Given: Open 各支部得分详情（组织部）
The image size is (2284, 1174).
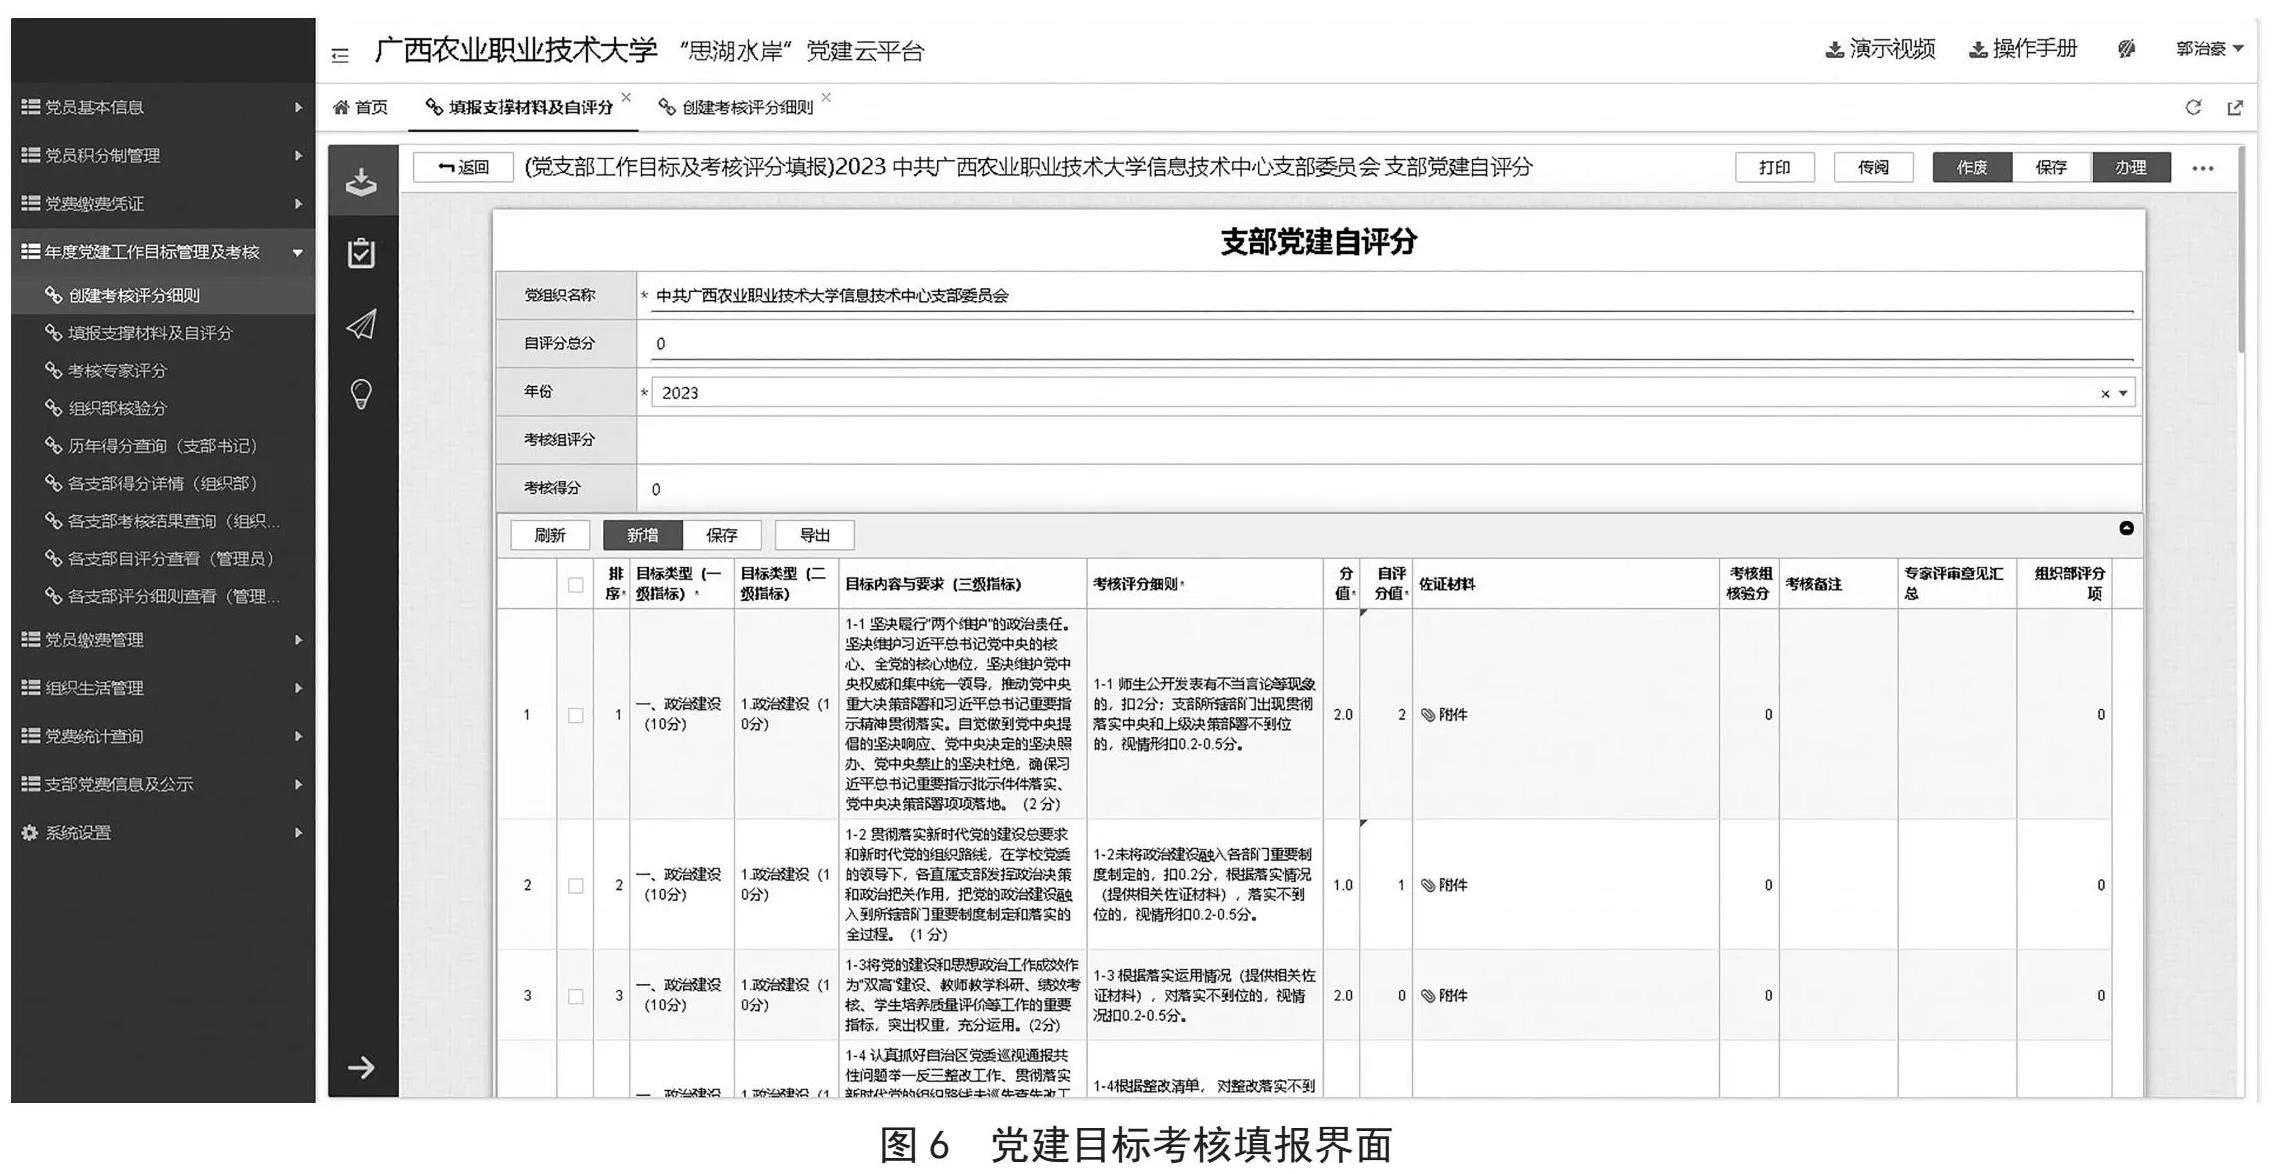Looking at the screenshot, I should (163, 484).
